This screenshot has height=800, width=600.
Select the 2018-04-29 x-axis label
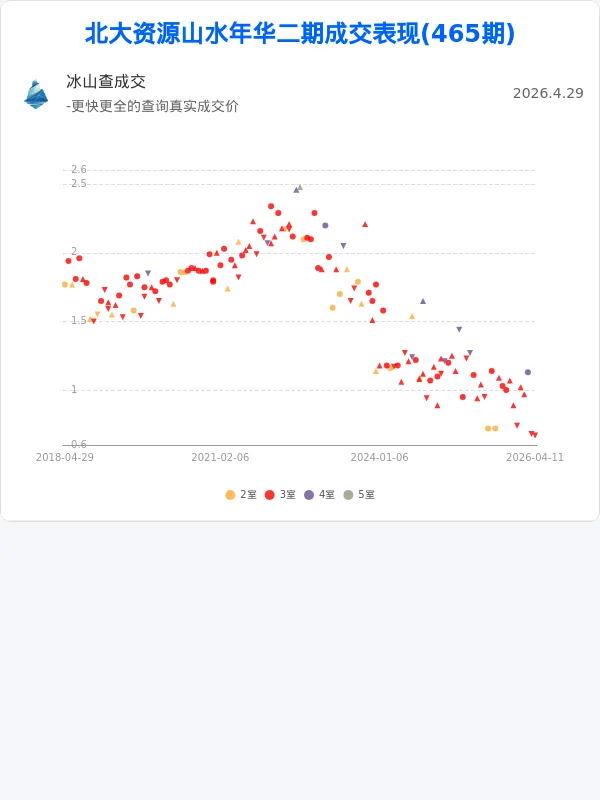coord(65,457)
